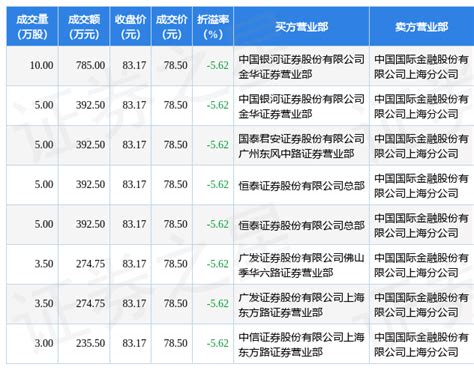The image size is (474, 370).
Task: Click the last row's -5.62 discount value
Action: (x=218, y=343)
